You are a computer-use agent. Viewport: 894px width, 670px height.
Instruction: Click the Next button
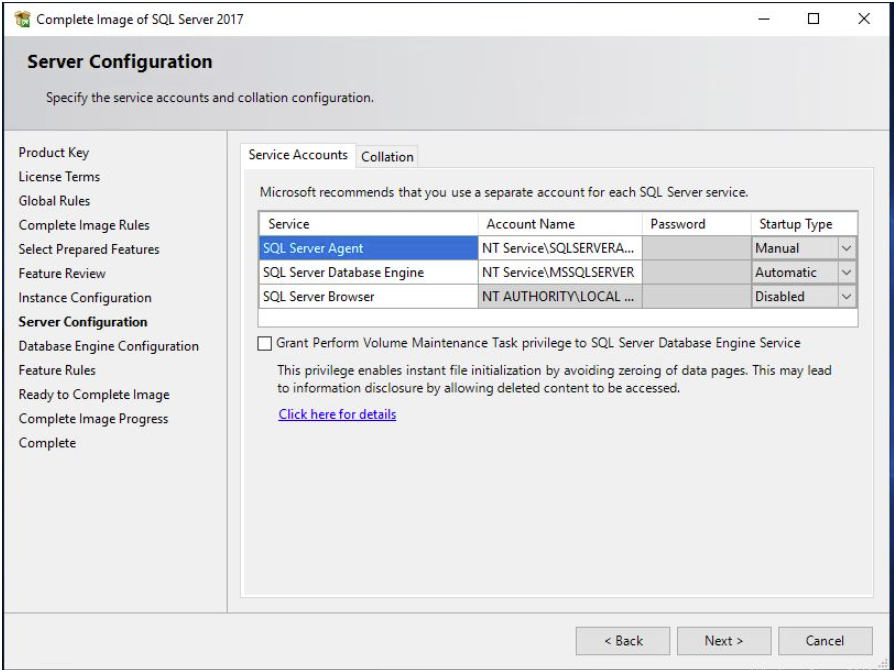click(724, 641)
